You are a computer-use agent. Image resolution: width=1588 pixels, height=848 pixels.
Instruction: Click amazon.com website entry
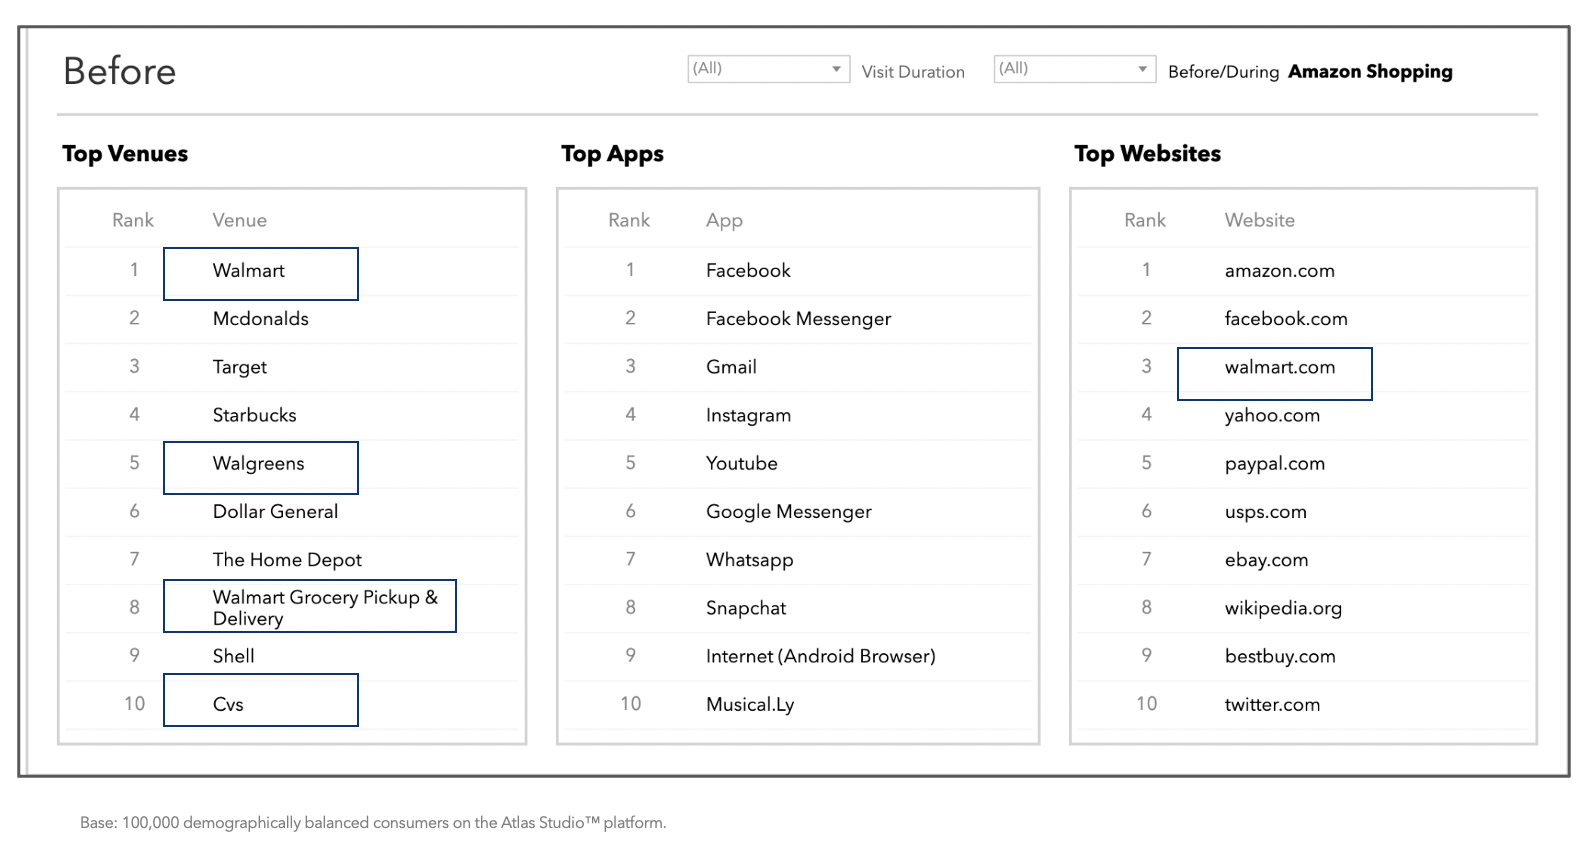(x=1279, y=271)
